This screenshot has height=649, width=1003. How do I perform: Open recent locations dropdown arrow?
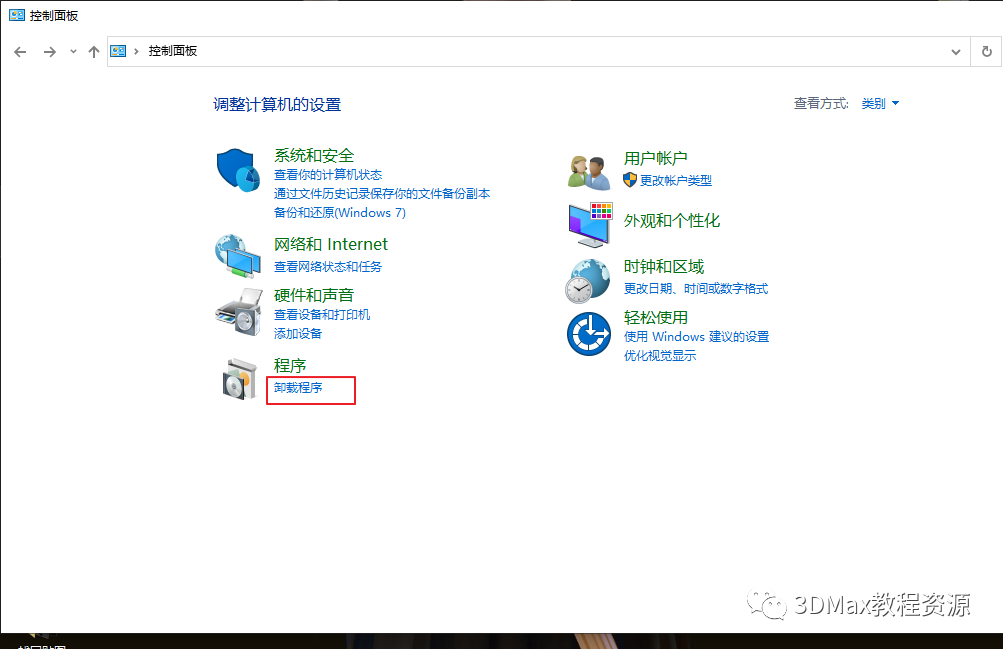coord(73,52)
